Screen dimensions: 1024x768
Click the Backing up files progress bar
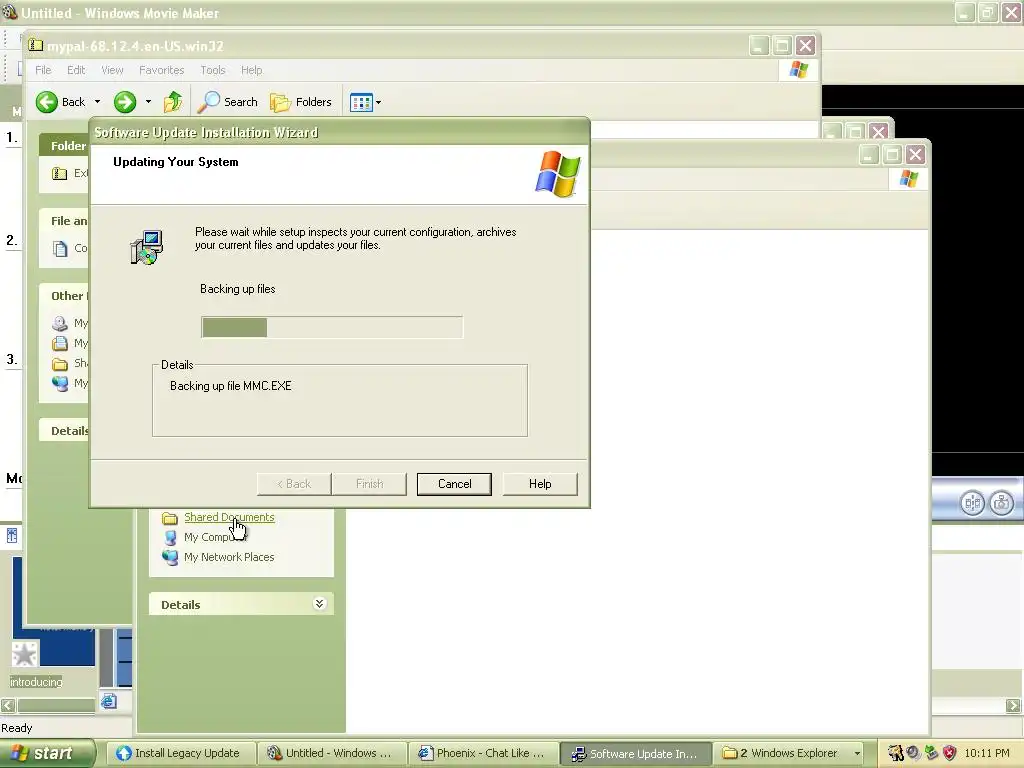coord(332,327)
